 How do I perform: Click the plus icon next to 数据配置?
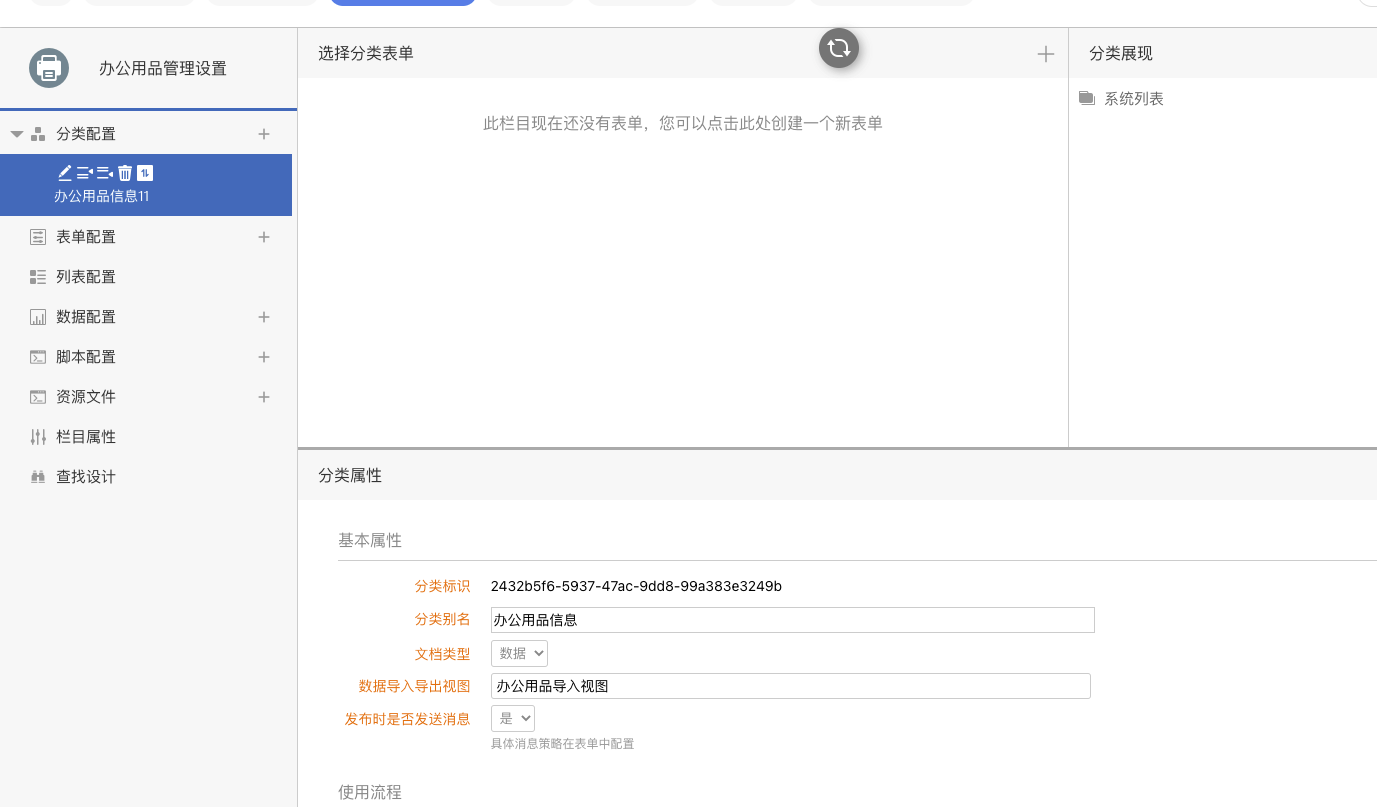coord(264,317)
